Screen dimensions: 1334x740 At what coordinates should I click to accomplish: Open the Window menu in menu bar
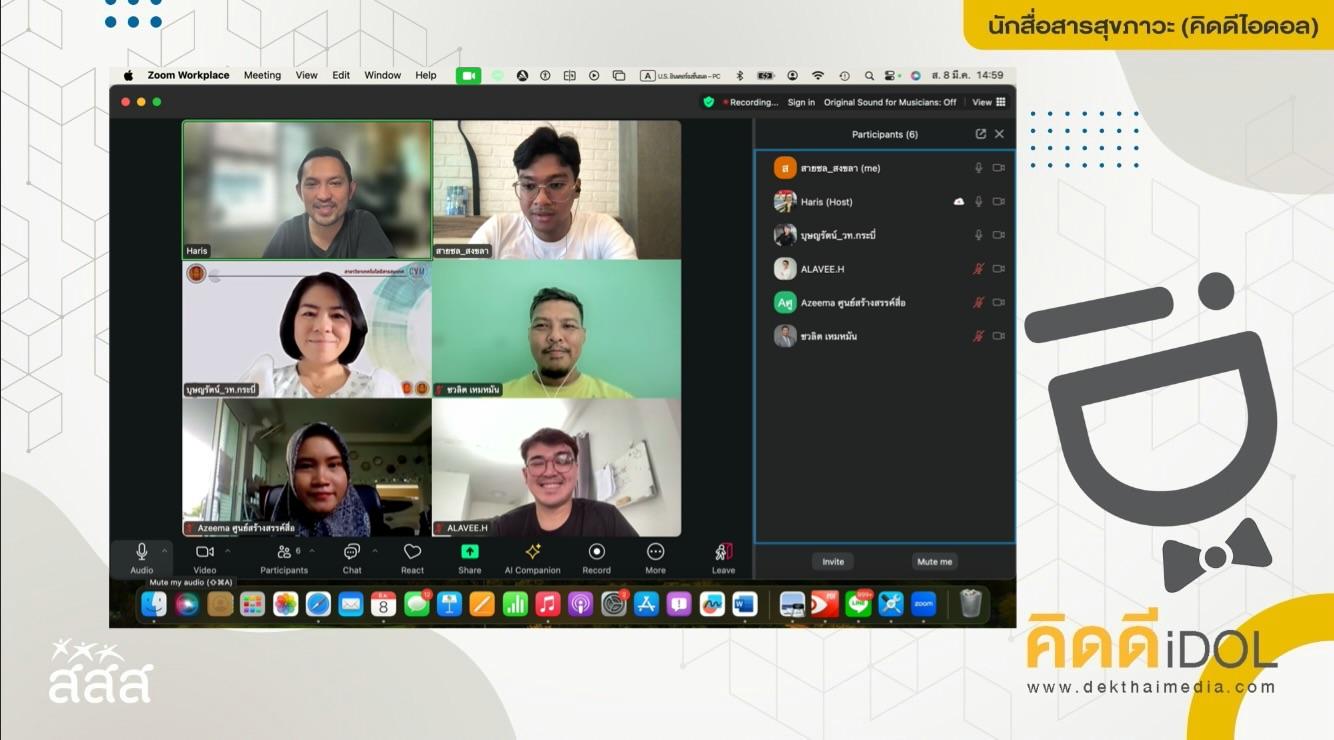[x=382, y=75]
